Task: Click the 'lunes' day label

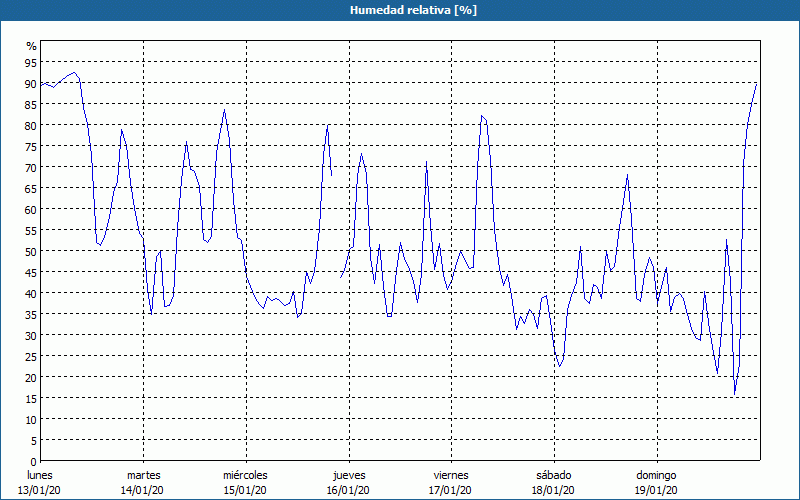Action: [x=40, y=475]
